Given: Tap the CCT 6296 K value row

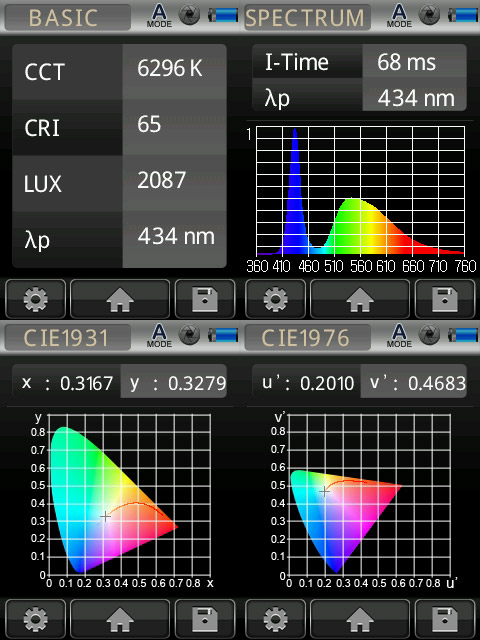Looking at the screenshot, I should tap(119, 71).
